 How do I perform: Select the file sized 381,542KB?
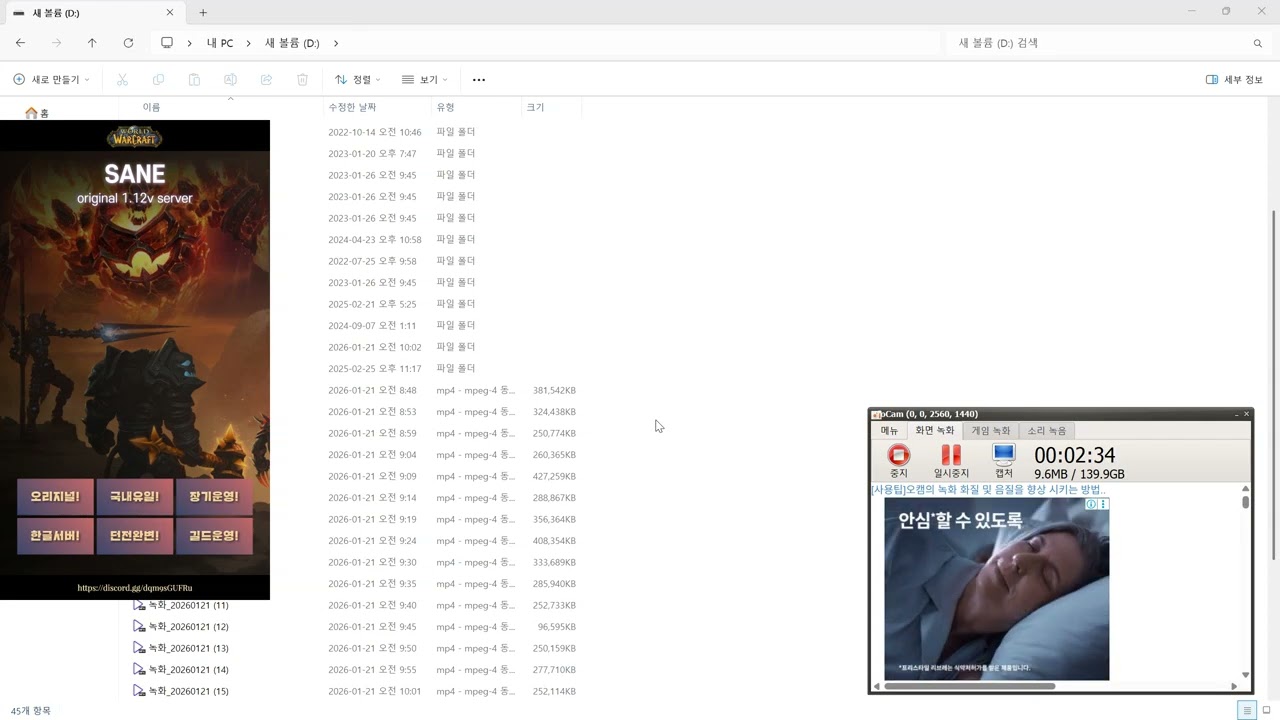pyautogui.click(x=554, y=390)
